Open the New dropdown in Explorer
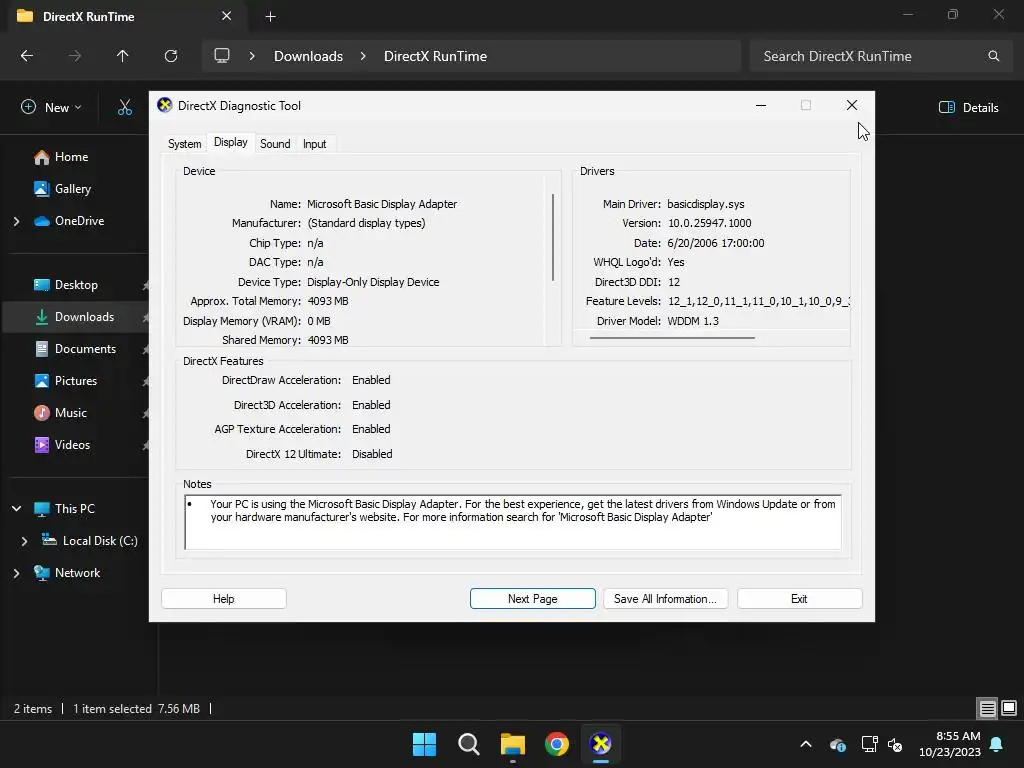 [52, 107]
